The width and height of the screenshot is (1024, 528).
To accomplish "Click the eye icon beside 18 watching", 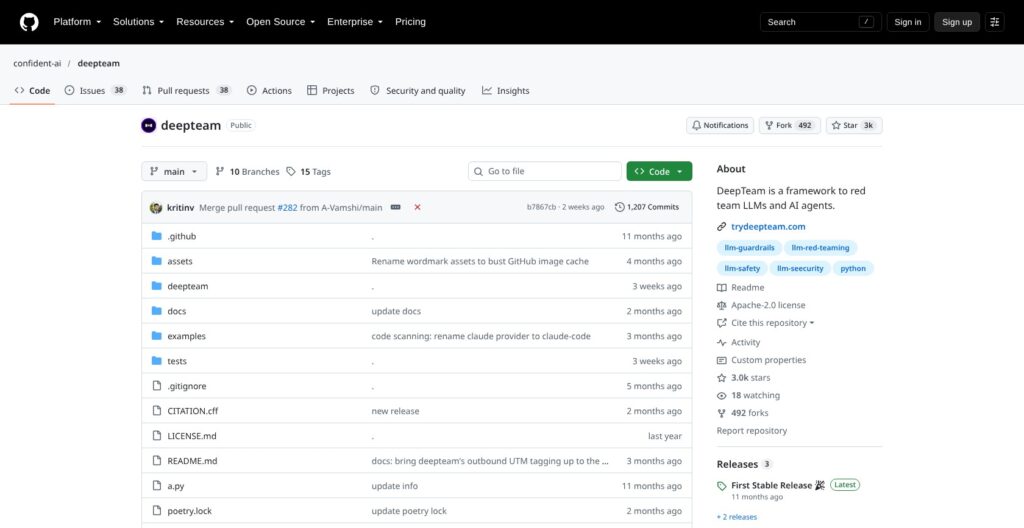I will point(722,395).
